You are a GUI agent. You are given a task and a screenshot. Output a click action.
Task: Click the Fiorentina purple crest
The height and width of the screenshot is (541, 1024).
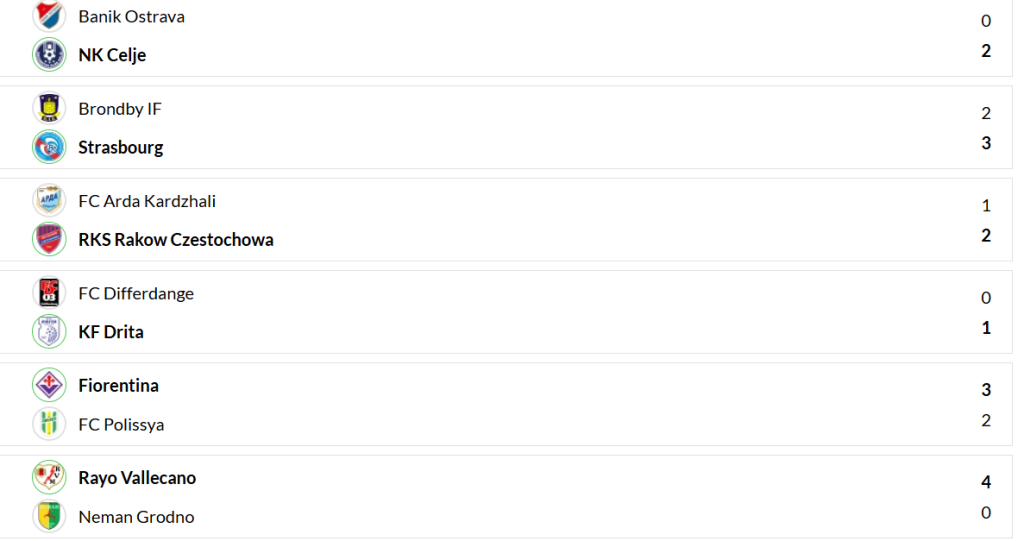[x=48, y=385]
